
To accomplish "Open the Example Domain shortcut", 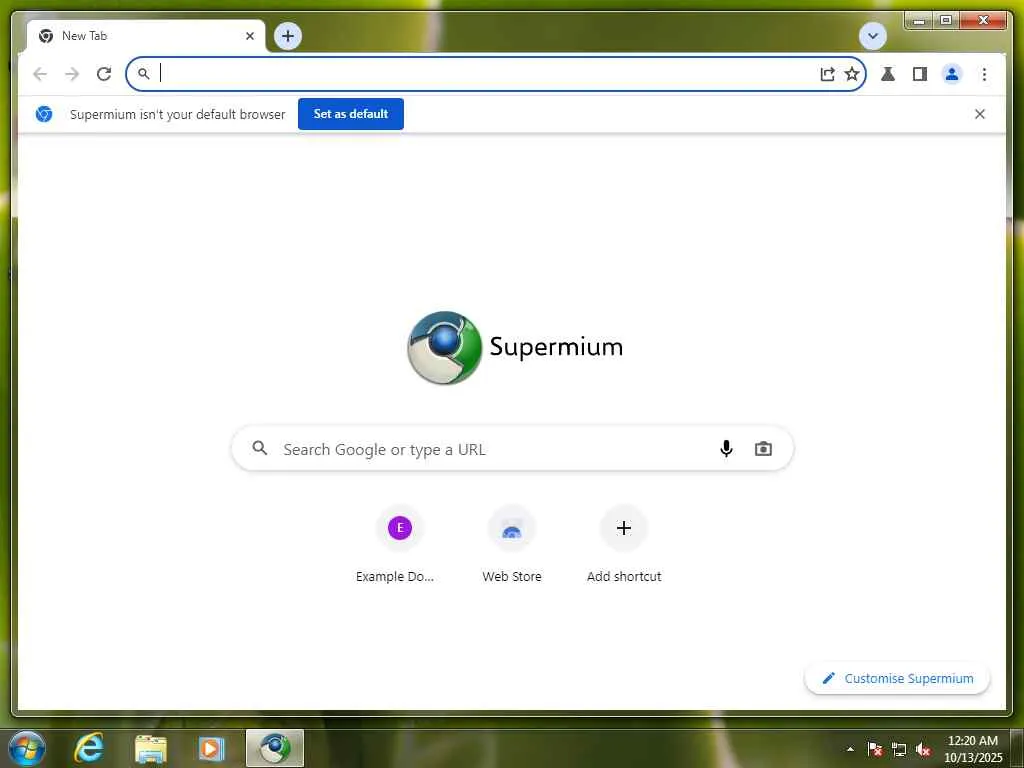I will [x=399, y=545].
